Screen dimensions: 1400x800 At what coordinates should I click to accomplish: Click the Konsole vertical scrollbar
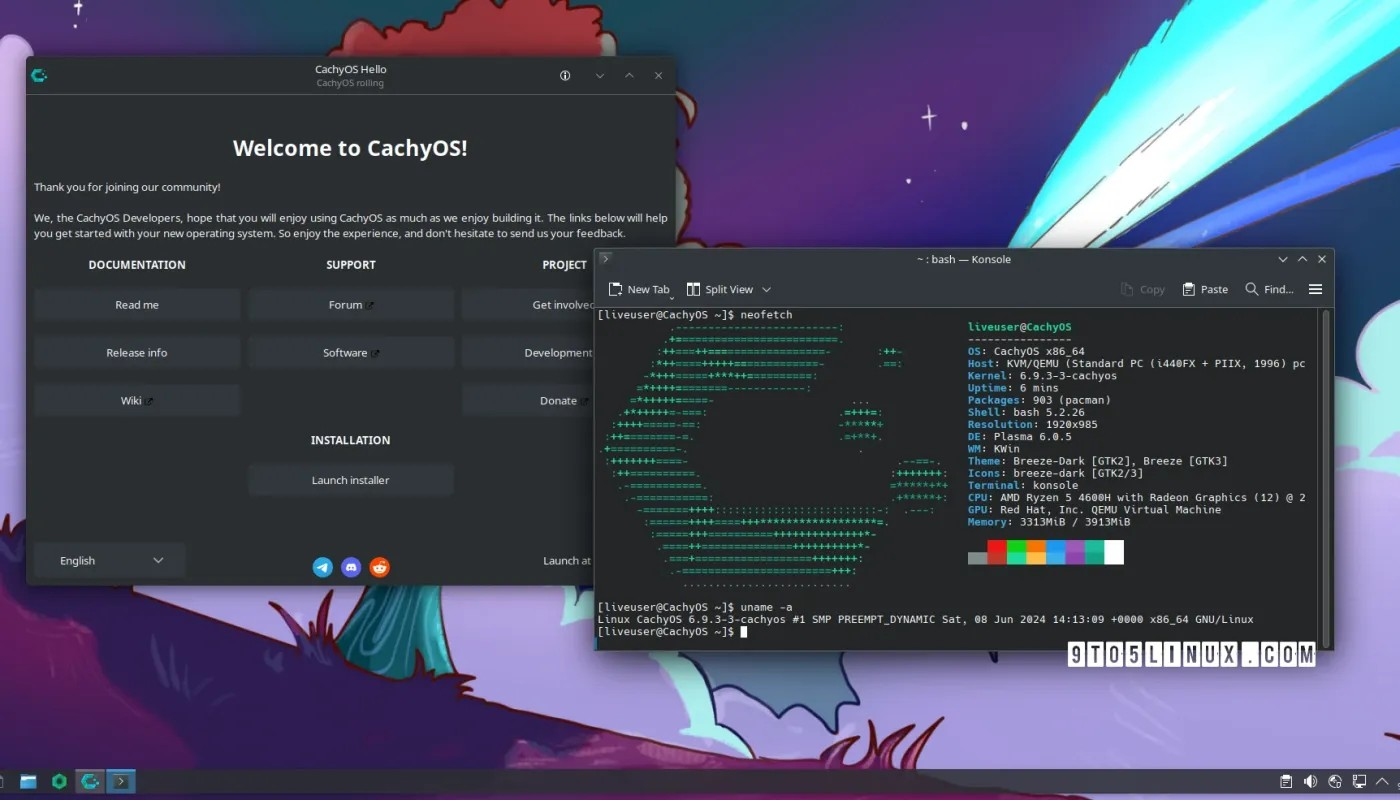click(x=1327, y=477)
